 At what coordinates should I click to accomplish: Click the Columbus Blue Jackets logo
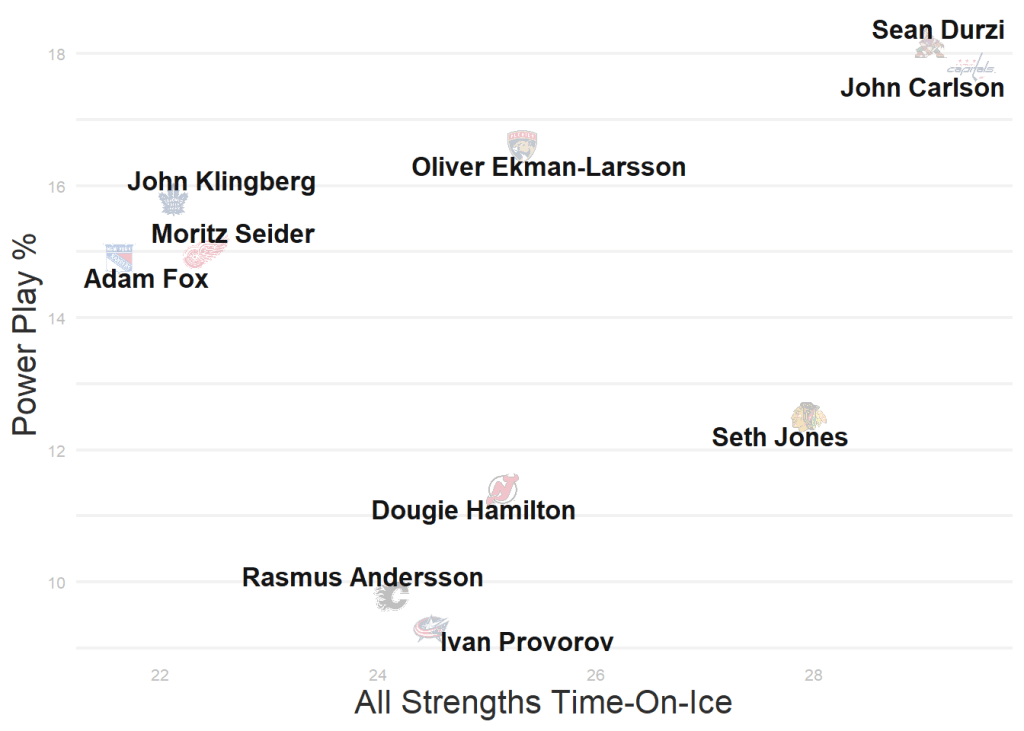432,628
